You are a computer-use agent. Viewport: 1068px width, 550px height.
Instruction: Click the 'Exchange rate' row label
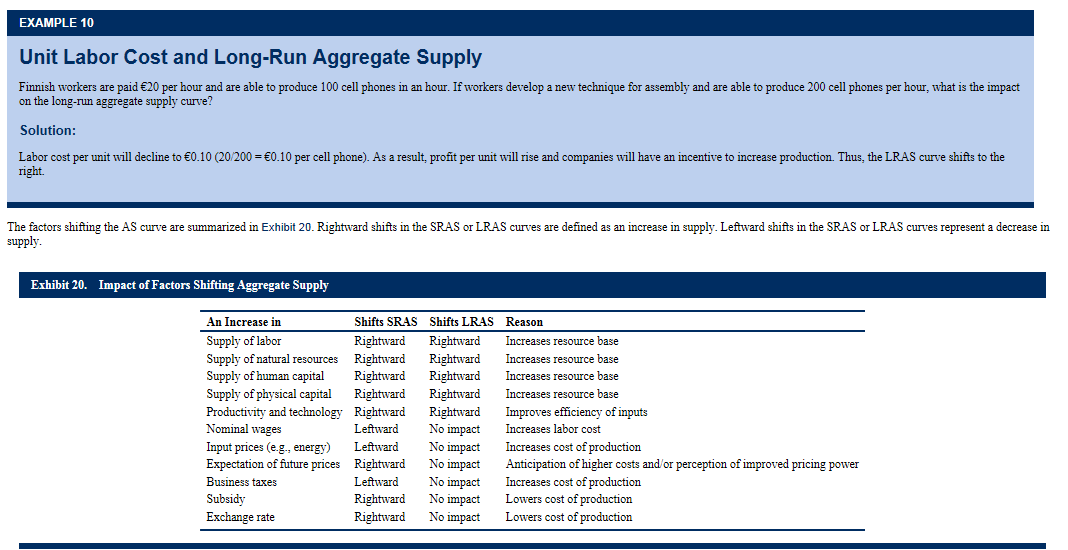(240, 517)
